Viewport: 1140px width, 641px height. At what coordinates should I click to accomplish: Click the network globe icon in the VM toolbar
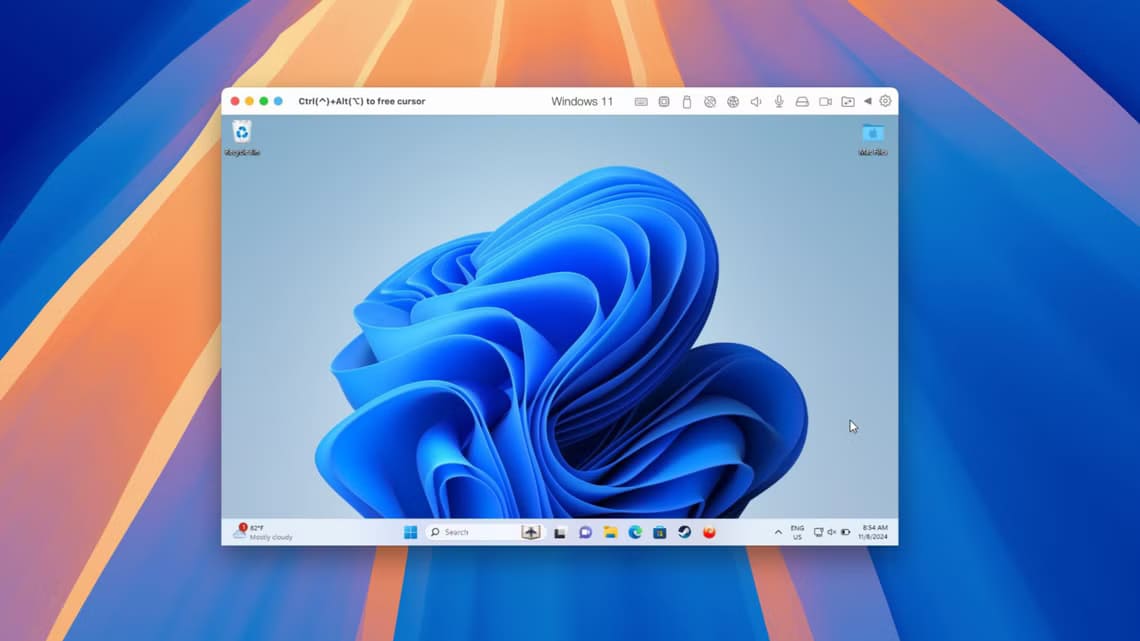click(733, 101)
